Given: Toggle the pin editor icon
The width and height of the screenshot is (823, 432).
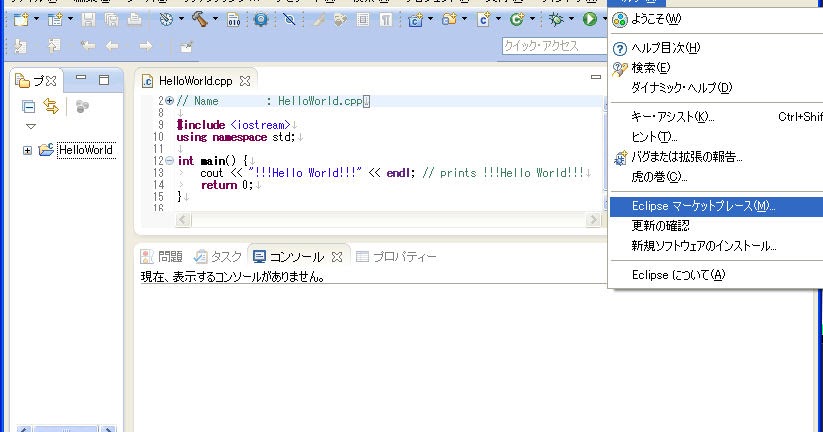Looking at the screenshot, I should click(186, 47).
